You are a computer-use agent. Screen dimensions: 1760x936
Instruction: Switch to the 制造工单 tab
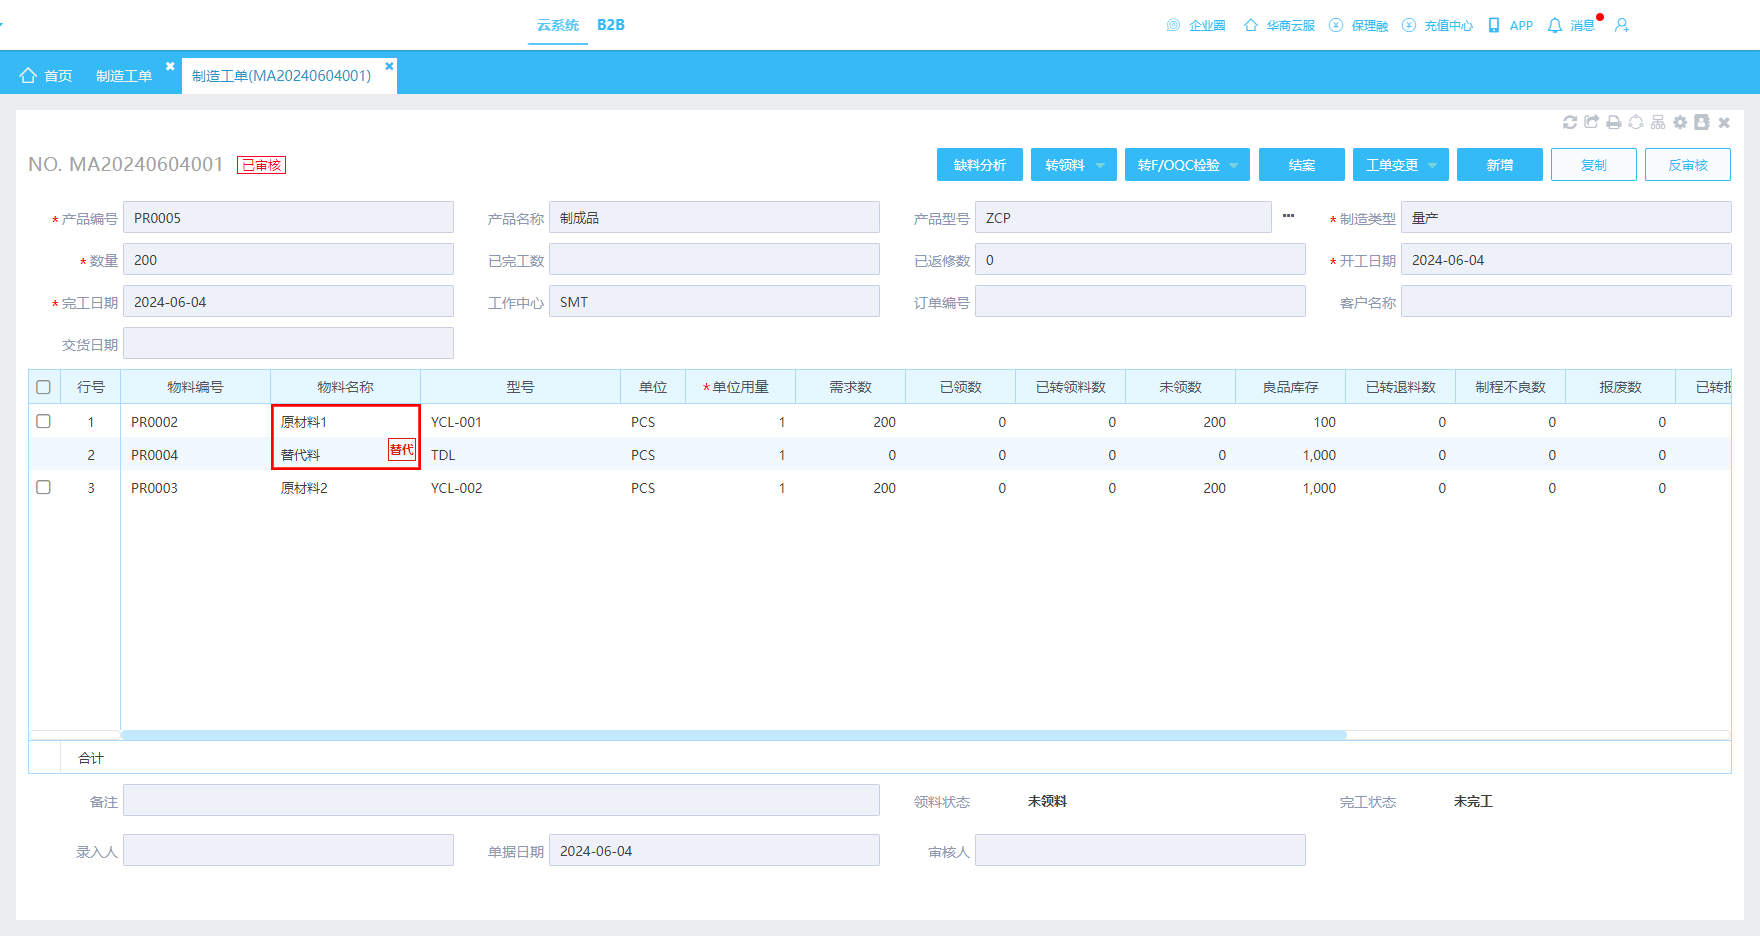(124, 75)
